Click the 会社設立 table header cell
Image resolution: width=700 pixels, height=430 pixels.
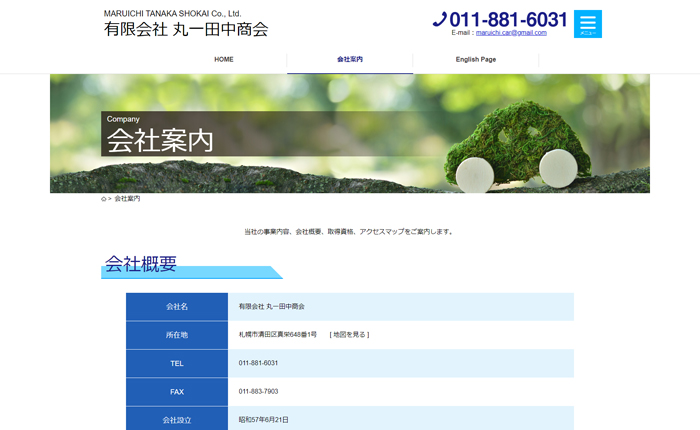[x=177, y=419]
